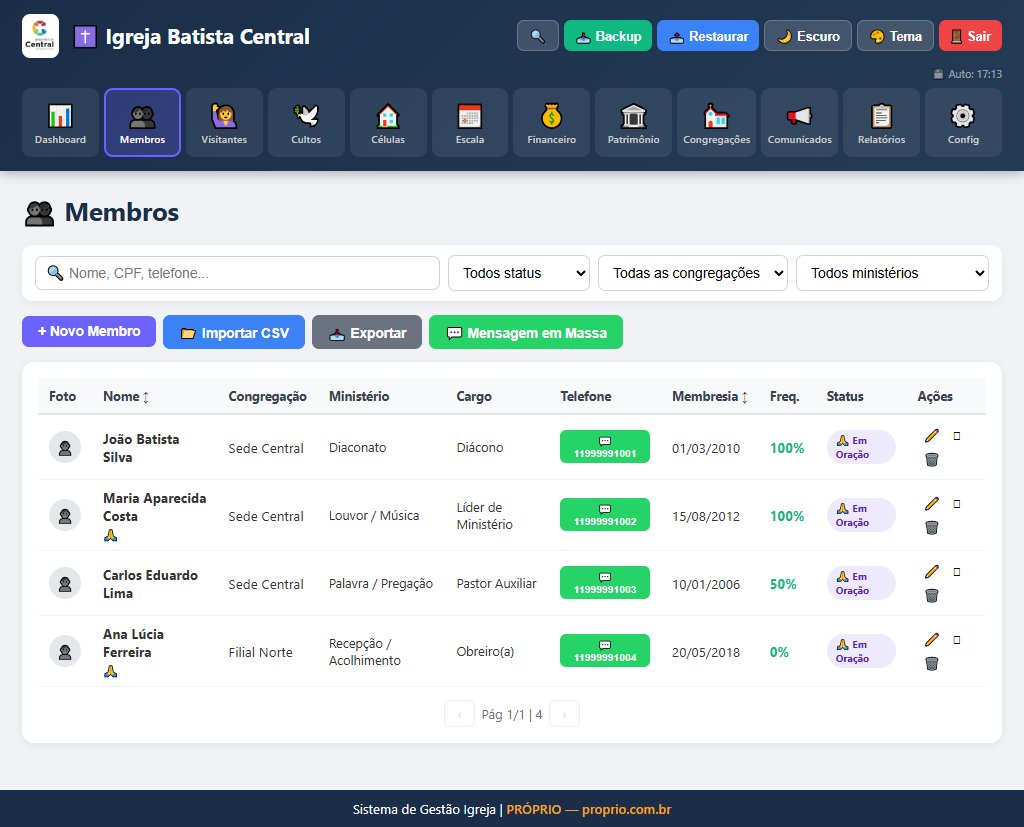Open the Patrimônio building section
Screen dimensions: 1024x827
pos(633,123)
